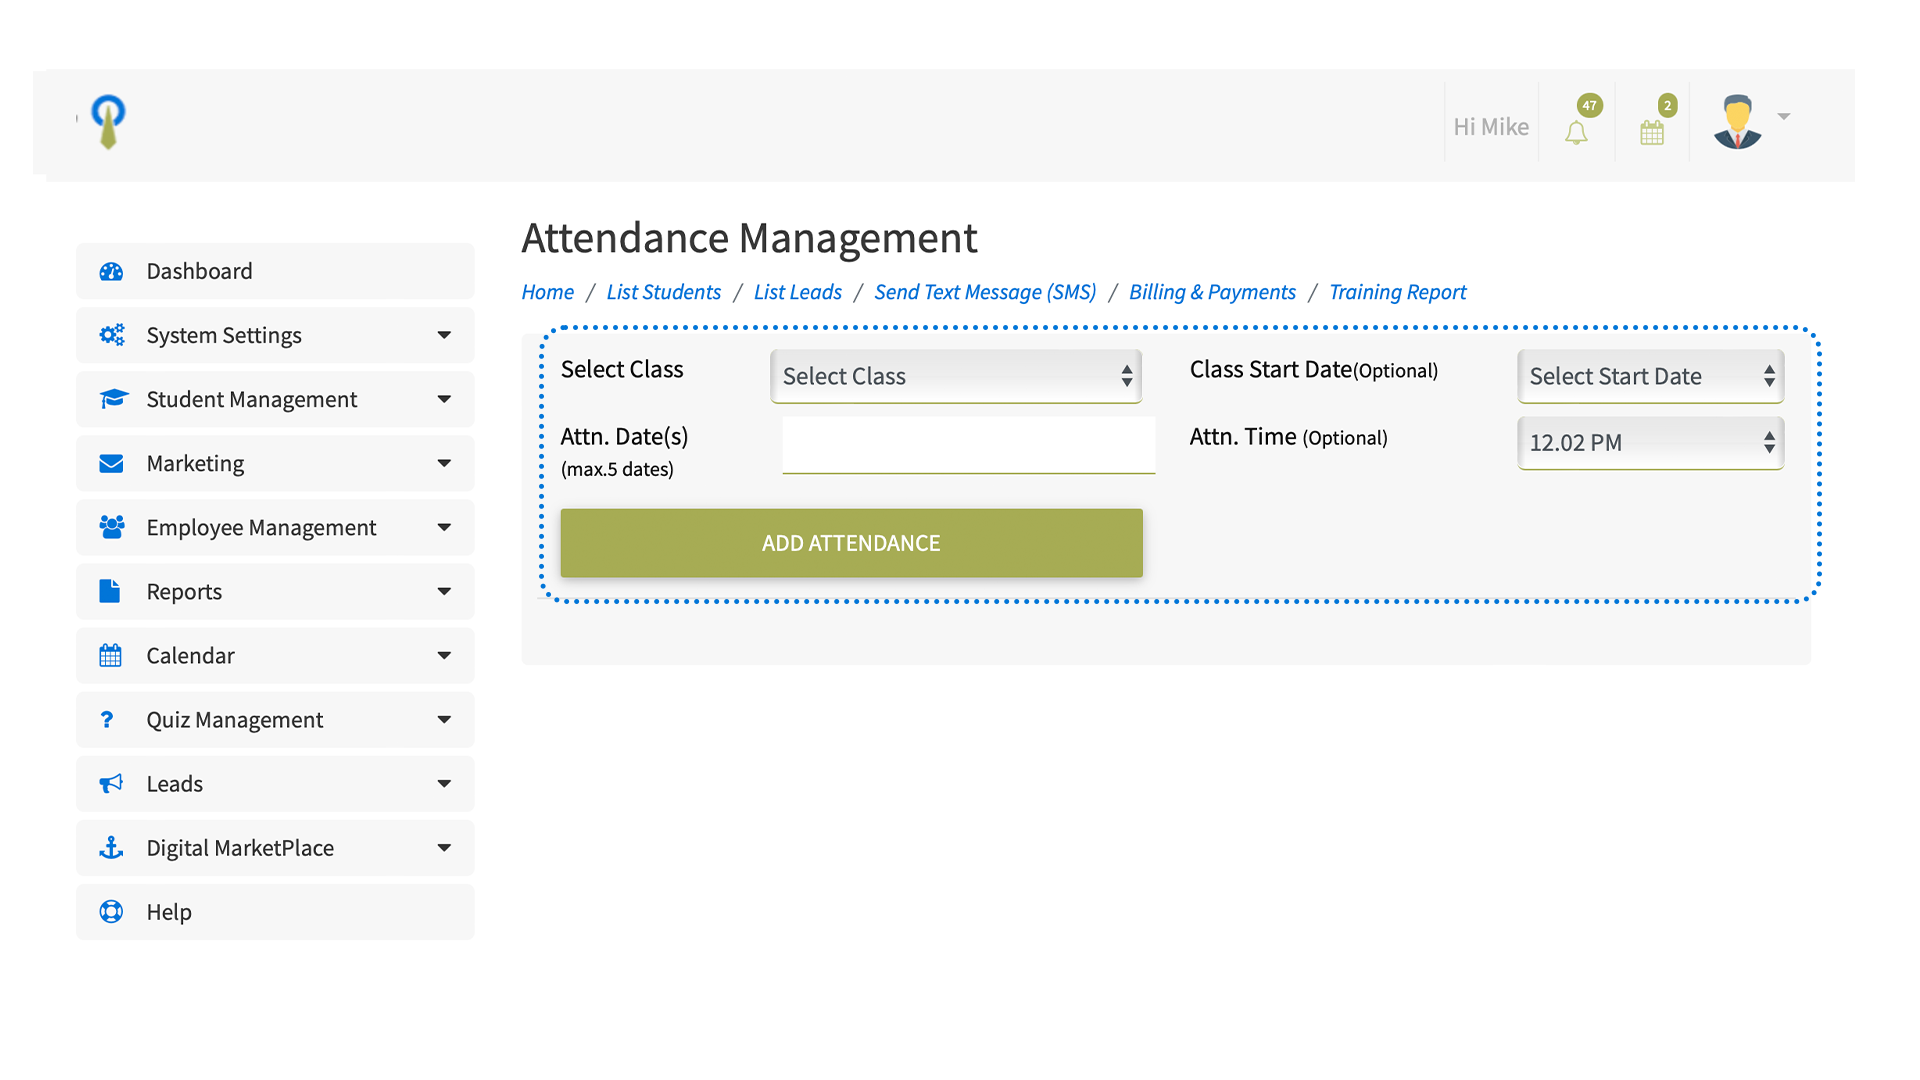The height and width of the screenshot is (1080, 1920).
Task: Click the app logo in the header
Action: point(108,121)
